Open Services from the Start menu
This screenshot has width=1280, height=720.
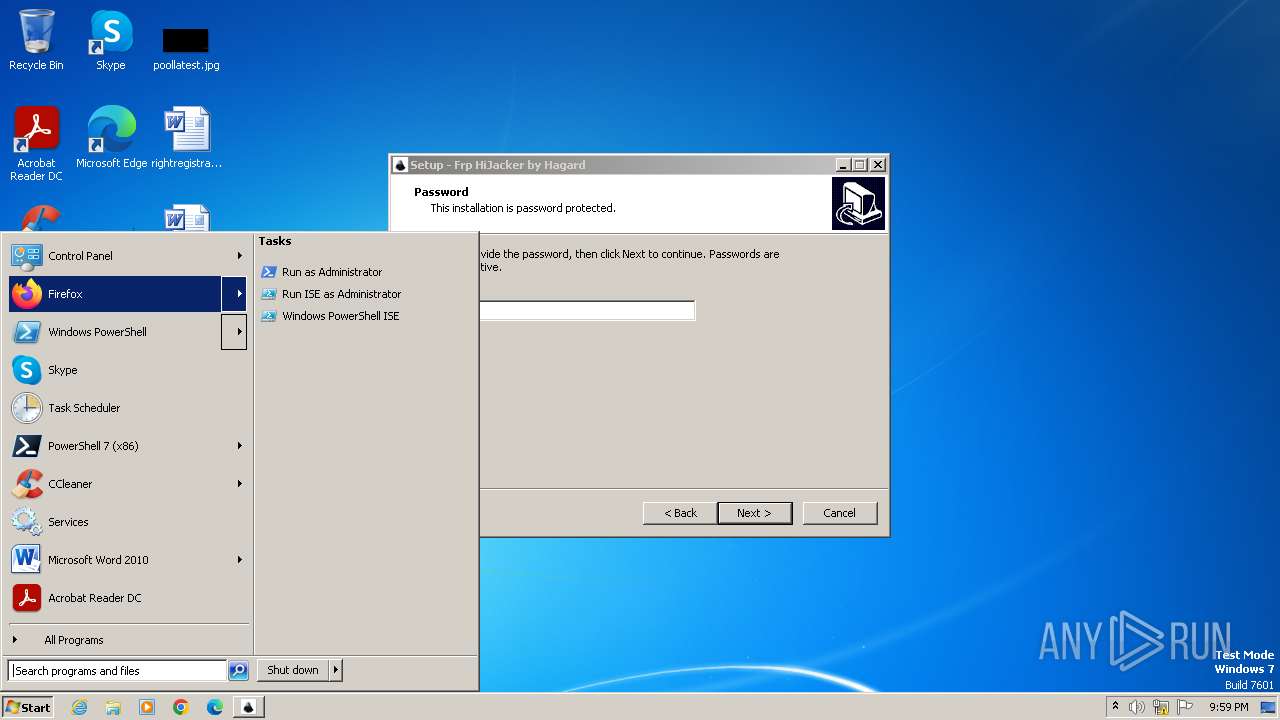pyautogui.click(x=128, y=522)
